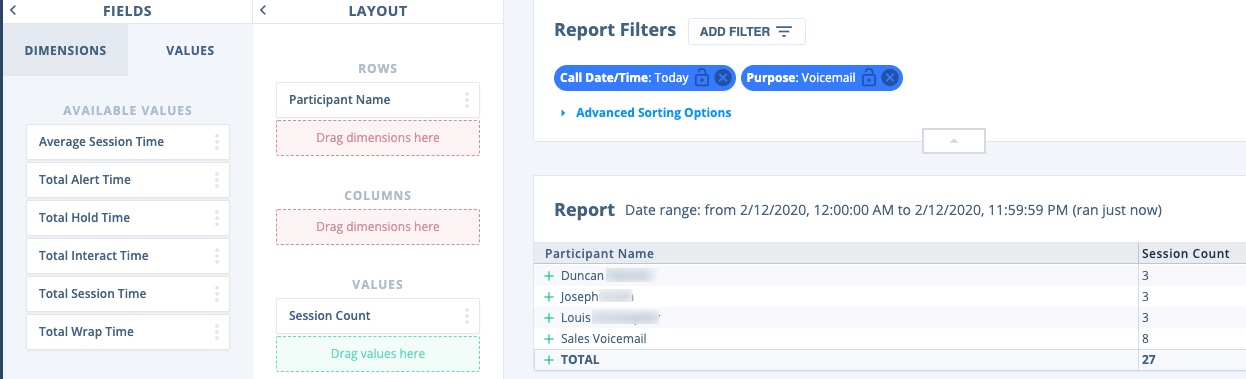Click the total count cell 27
The height and width of the screenshot is (379, 1246).
[1192, 360]
